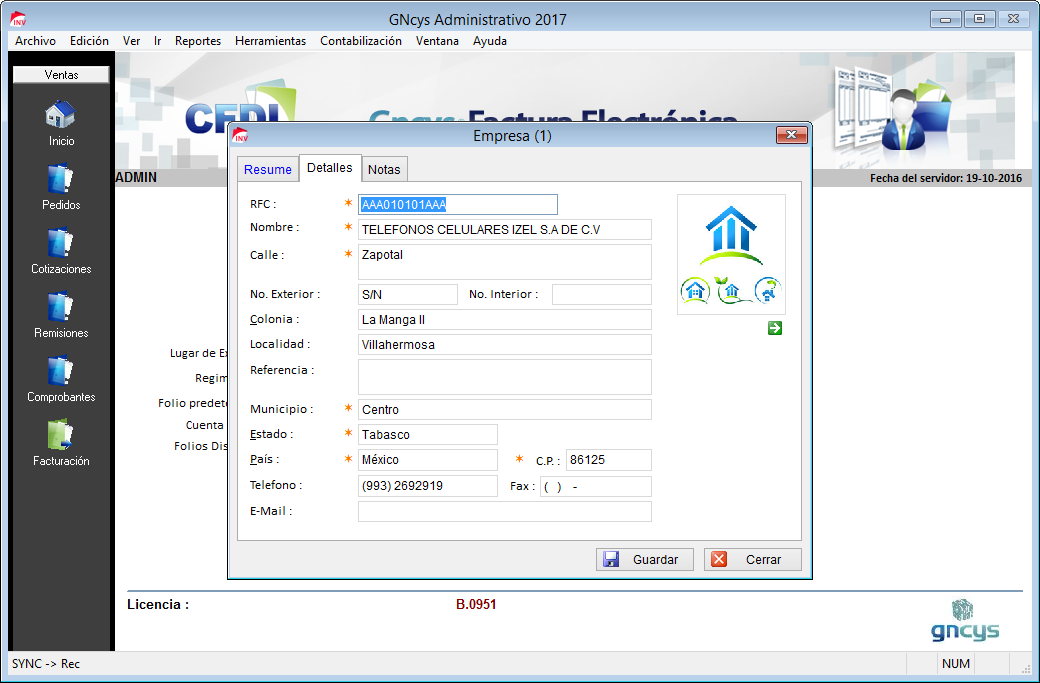The image size is (1040, 683).
Task: Open the Contabilización menu
Action: coord(361,41)
